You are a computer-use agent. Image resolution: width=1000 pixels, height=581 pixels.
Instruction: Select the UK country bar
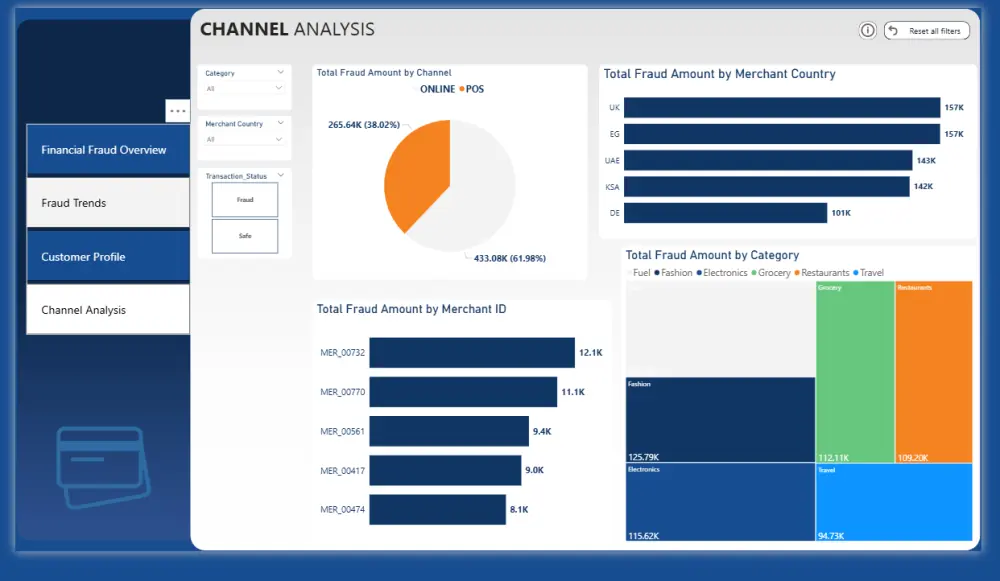782,108
